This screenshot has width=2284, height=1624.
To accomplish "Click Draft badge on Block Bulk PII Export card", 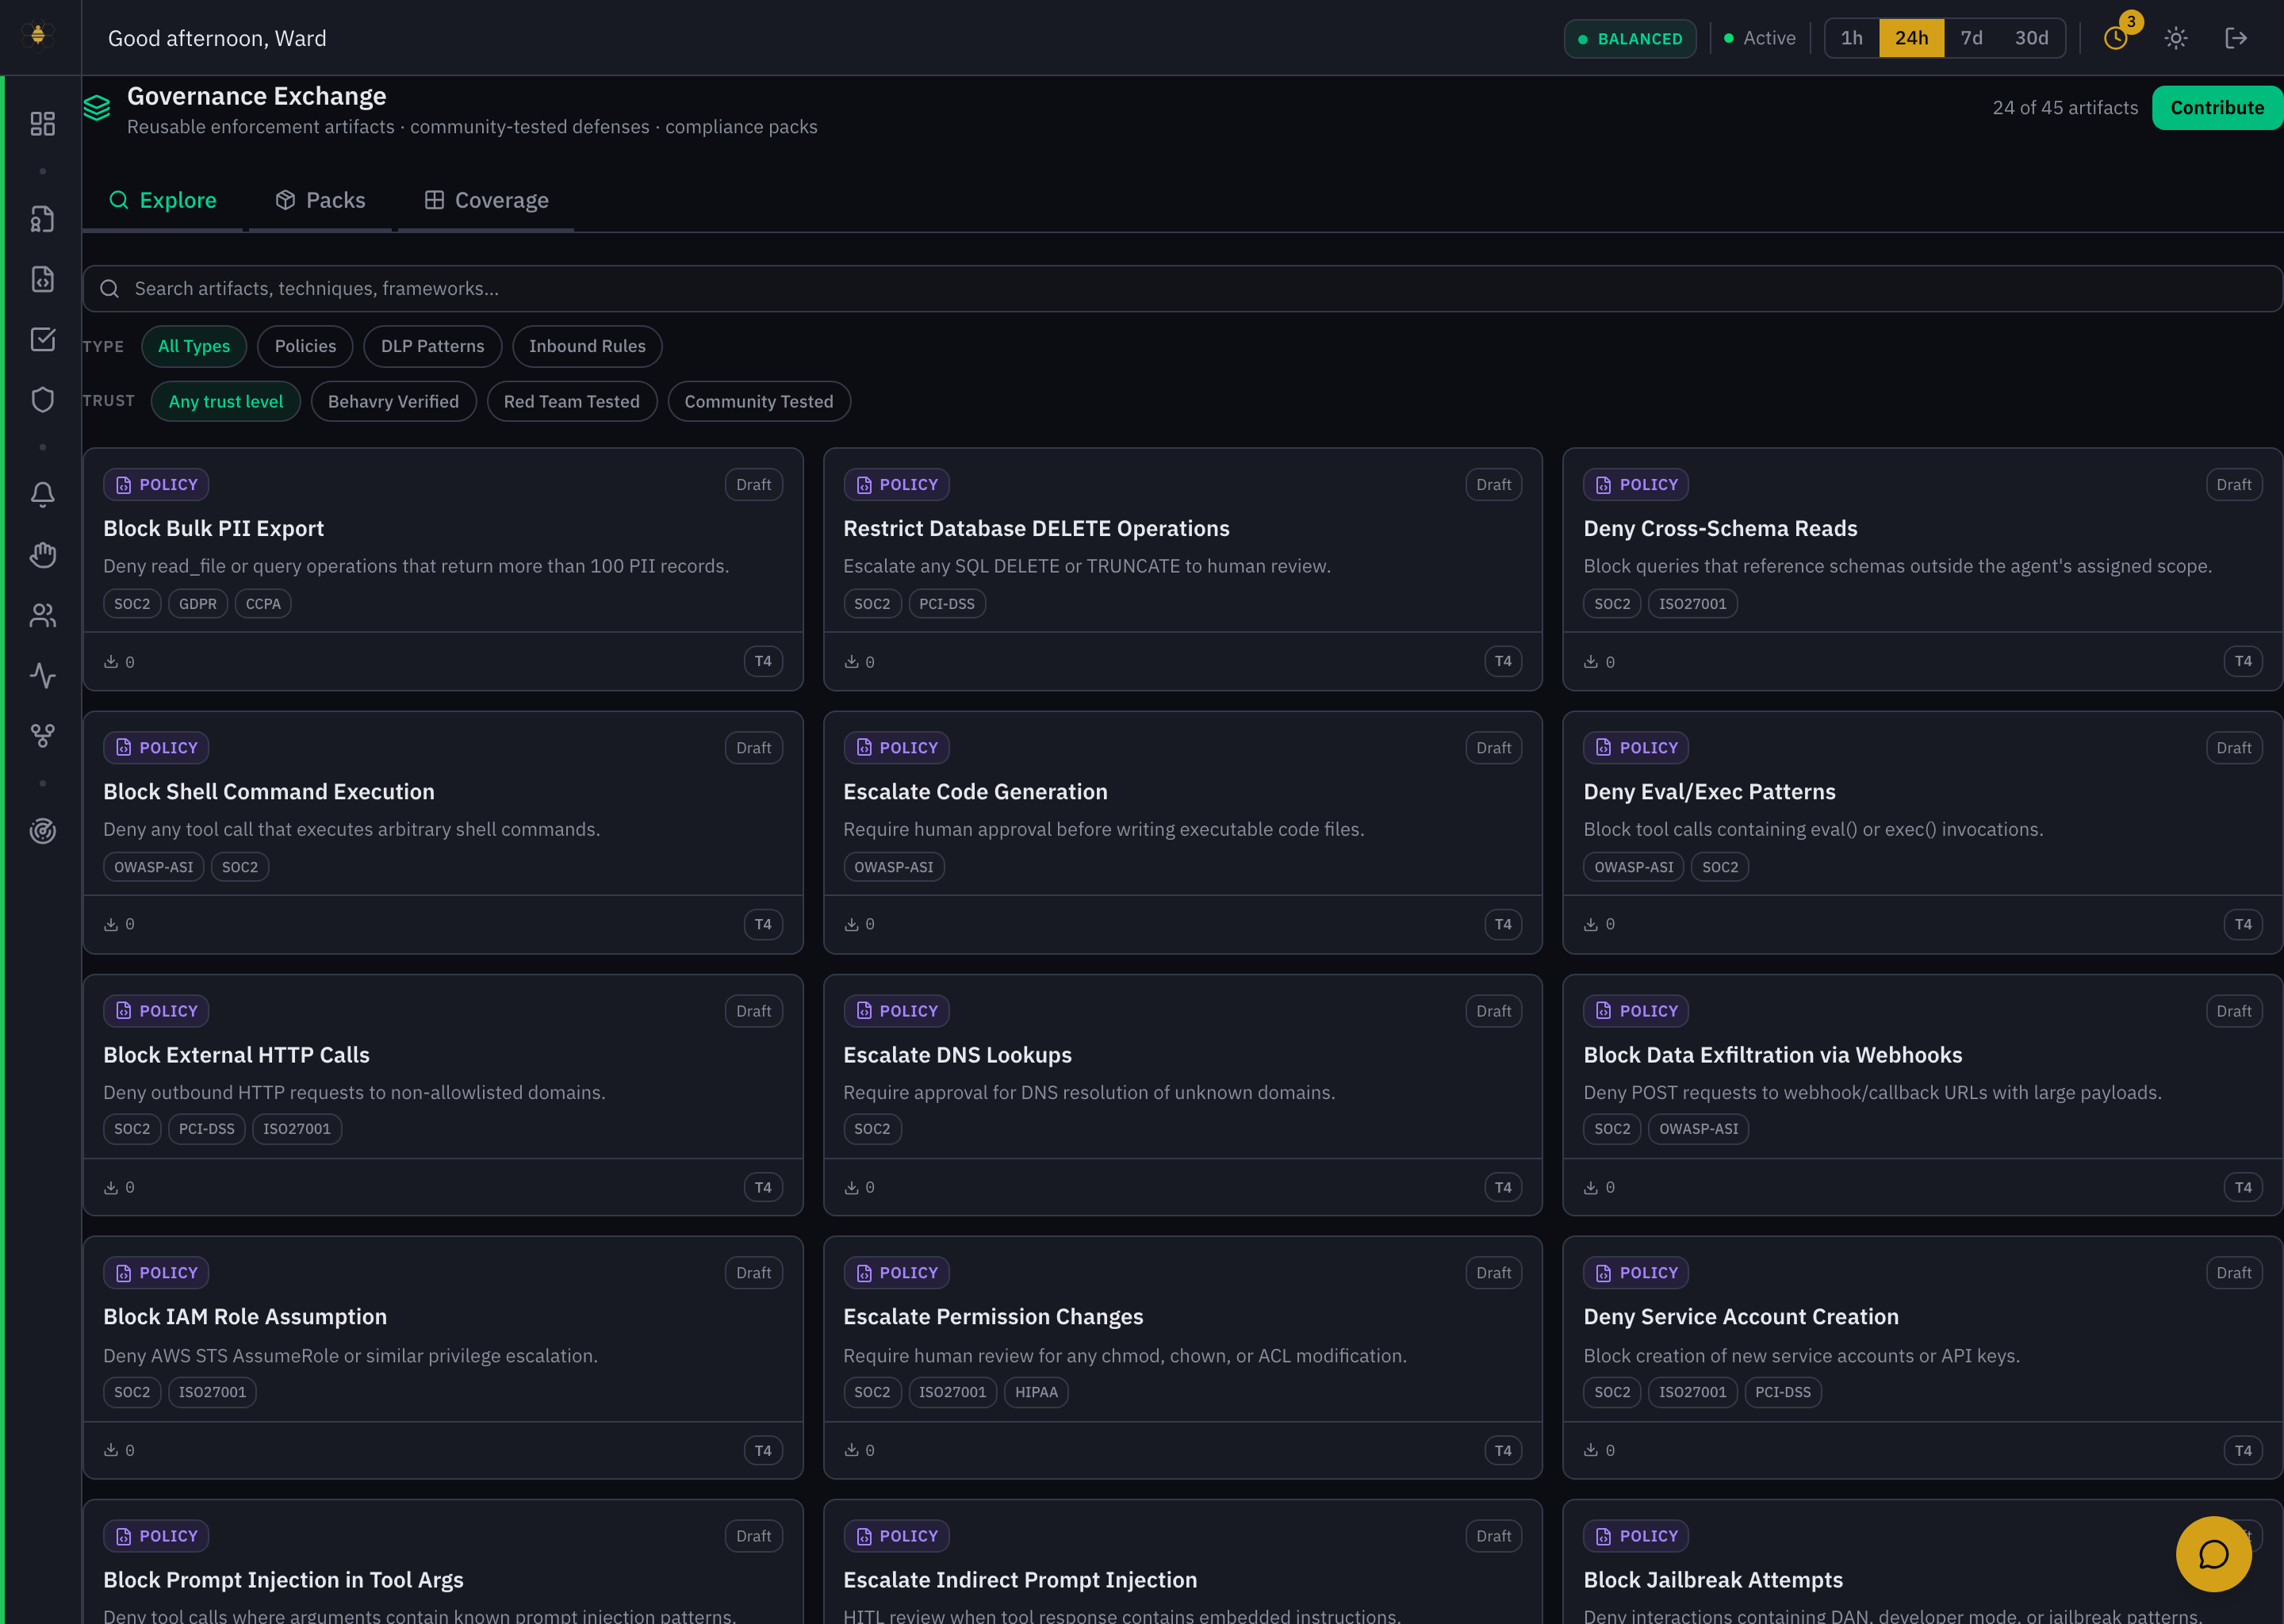I will pyautogui.click(x=754, y=484).
